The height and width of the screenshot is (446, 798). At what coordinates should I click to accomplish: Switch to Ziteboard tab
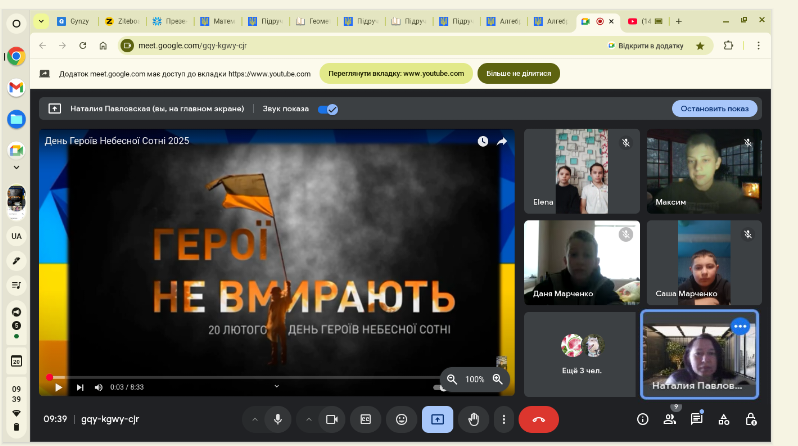(x=123, y=21)
